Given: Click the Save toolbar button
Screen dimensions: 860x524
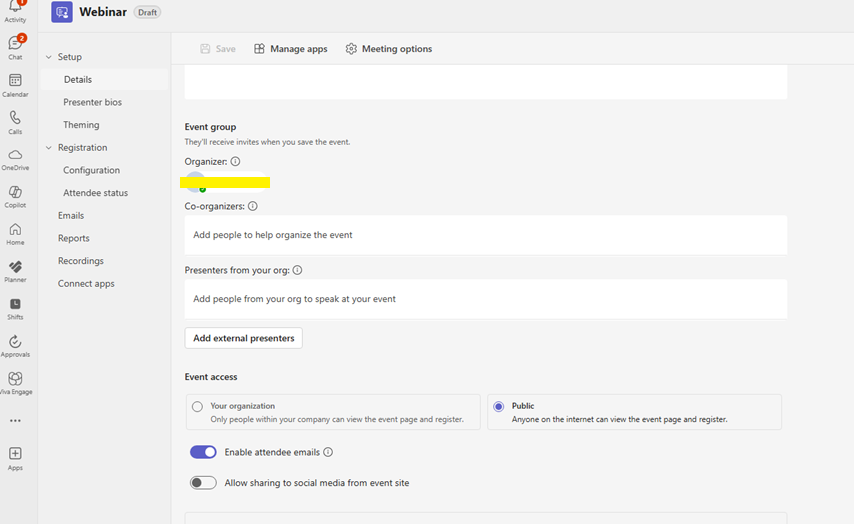Looking at the screenshot, I should click(x=218, y=49).
